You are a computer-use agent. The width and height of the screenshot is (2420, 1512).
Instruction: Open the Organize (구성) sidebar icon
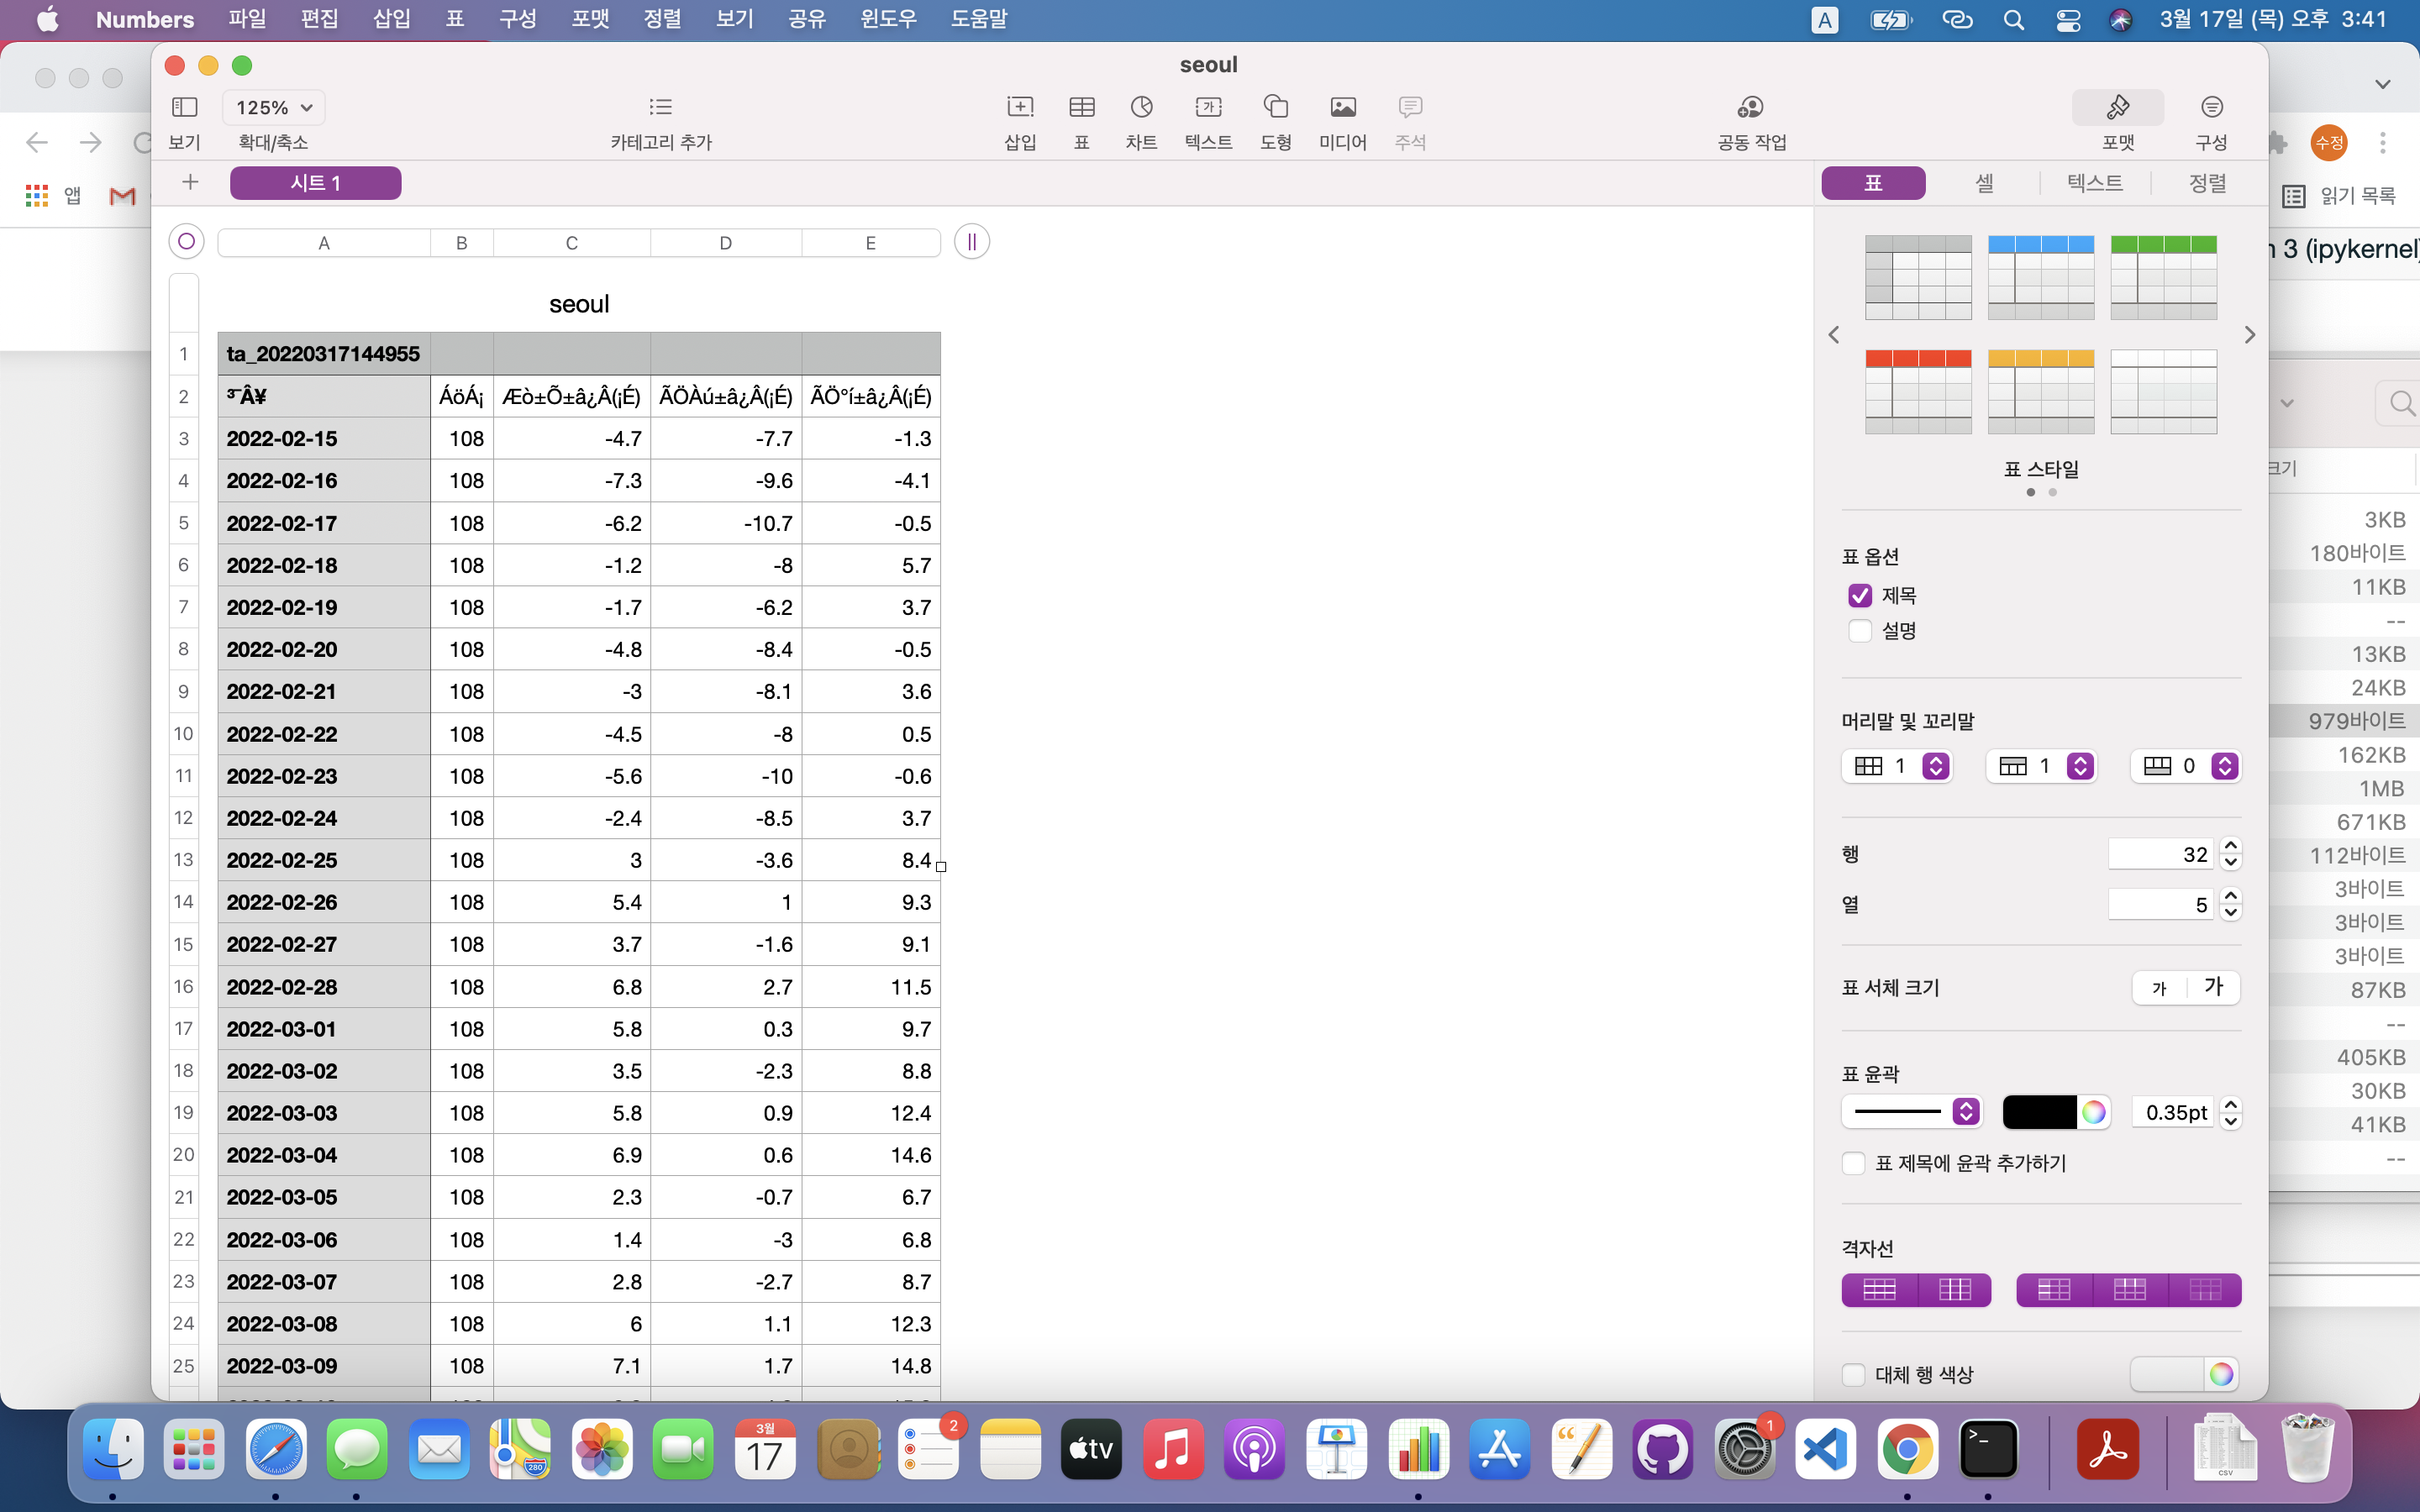pos(2211,108)
